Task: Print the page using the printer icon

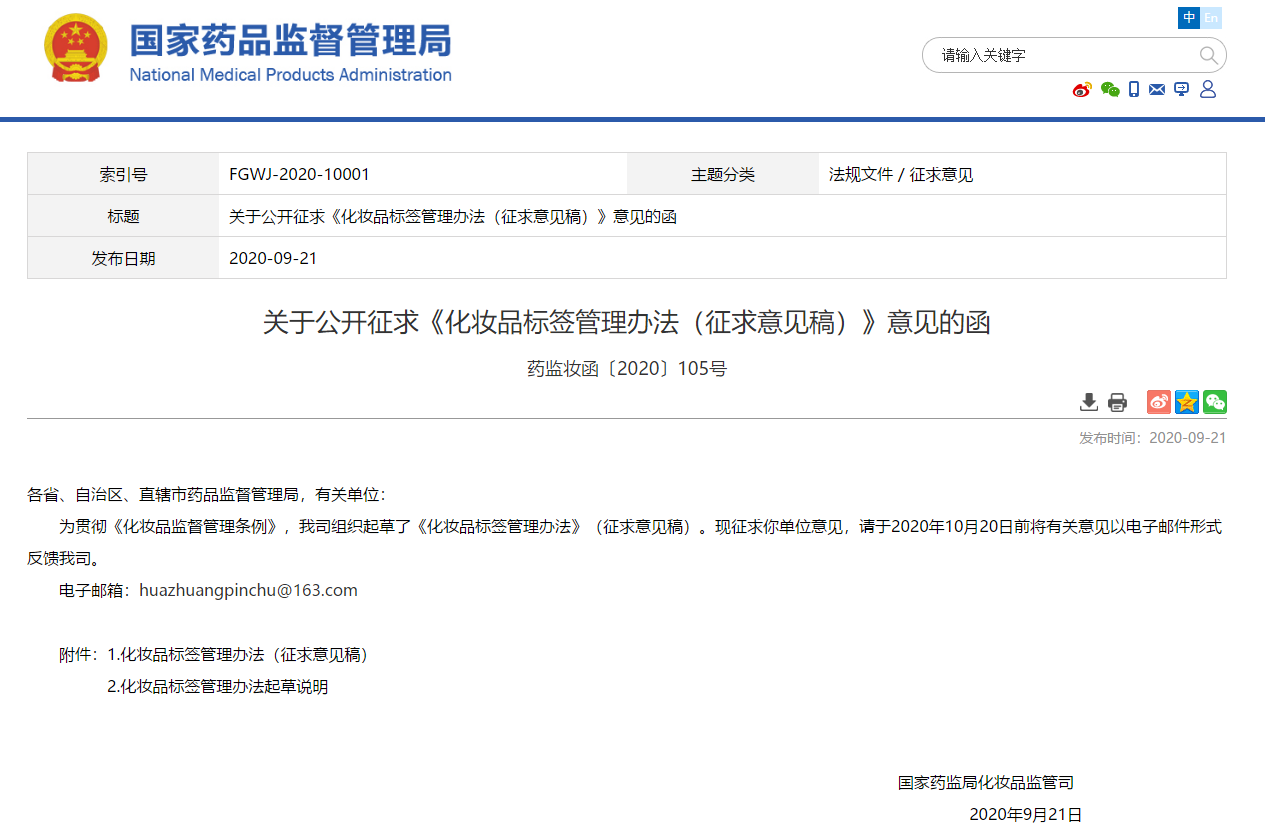Action: (1117, 402)
